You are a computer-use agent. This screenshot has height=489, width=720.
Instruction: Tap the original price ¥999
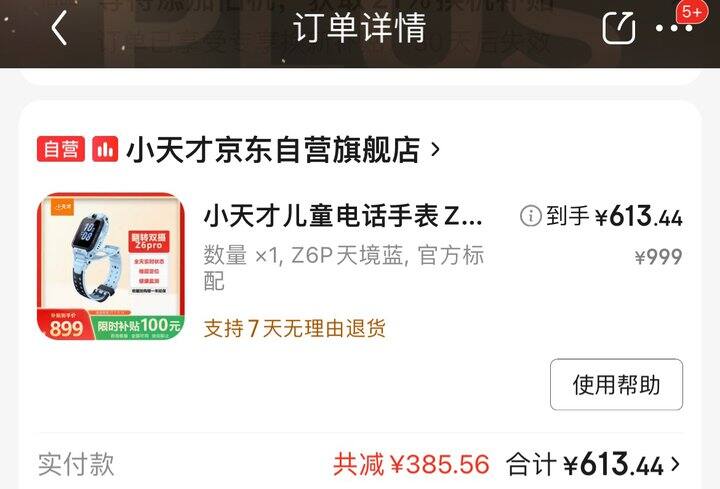pos(658,257)
